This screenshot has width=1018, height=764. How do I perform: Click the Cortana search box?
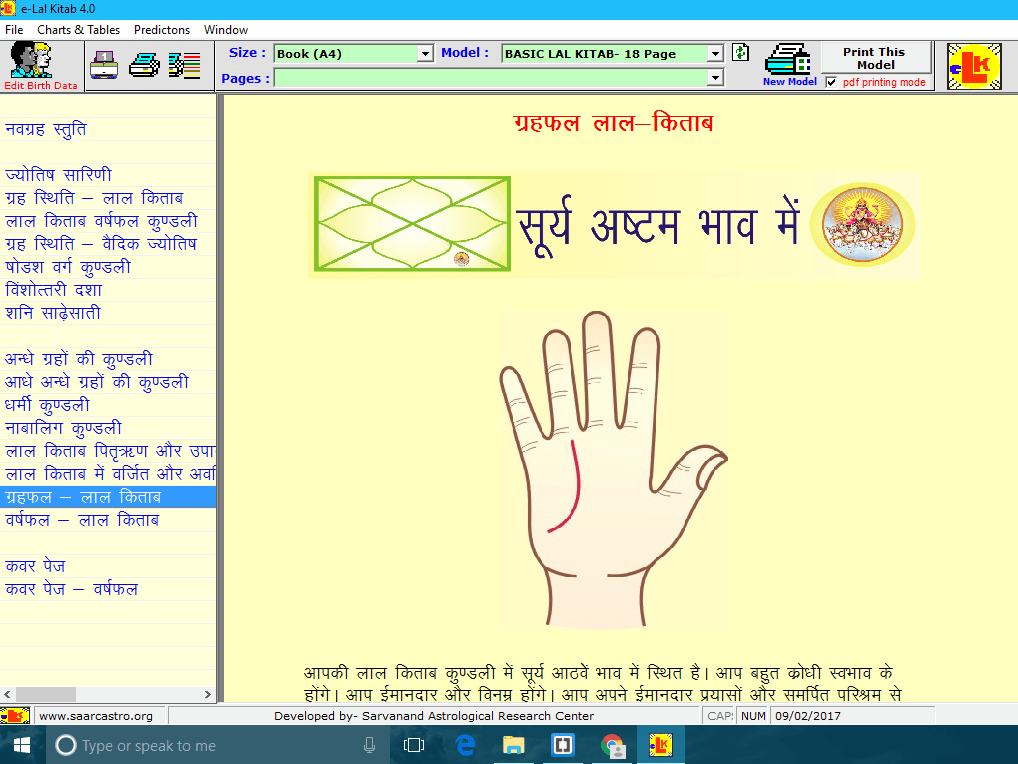click(217, 745)
